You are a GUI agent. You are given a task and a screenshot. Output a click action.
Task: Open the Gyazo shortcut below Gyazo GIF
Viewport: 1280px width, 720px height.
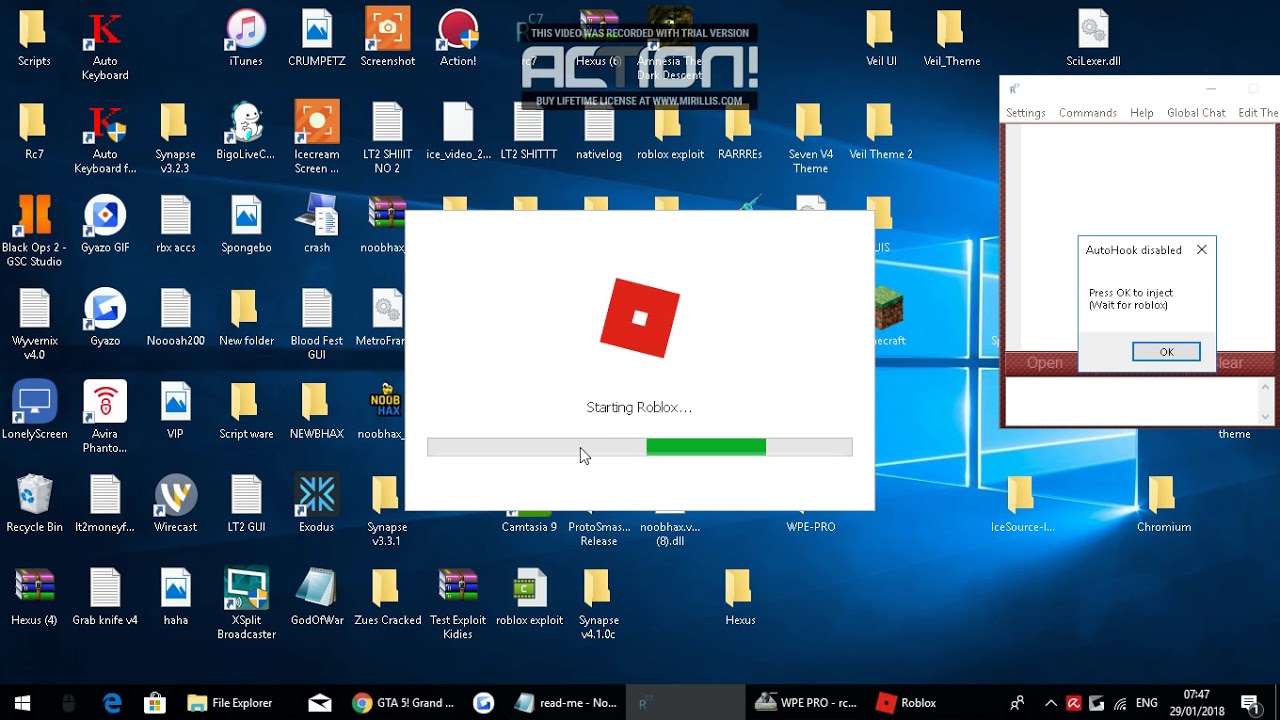coord(104,317)
